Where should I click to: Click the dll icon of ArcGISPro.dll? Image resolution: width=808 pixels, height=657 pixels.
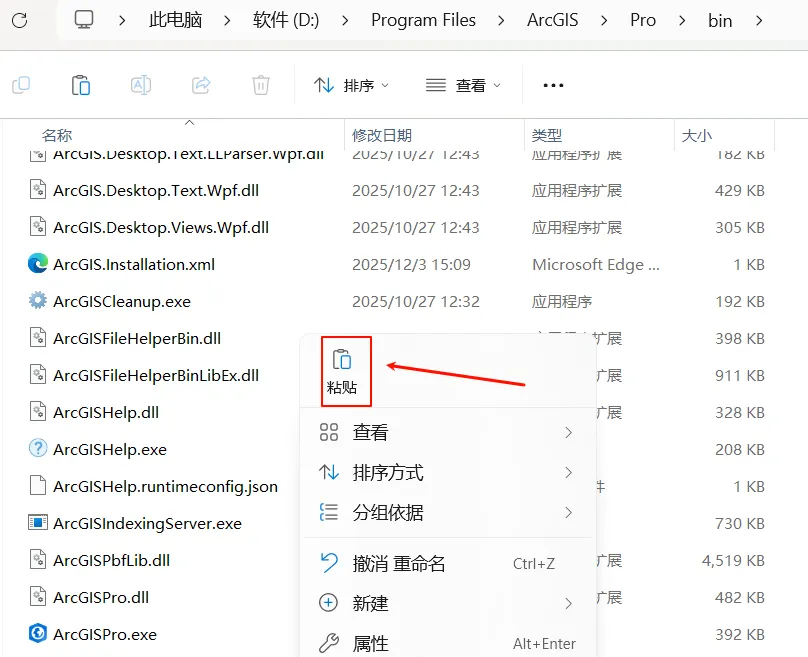pyautogui.click(x=38, y=597)
